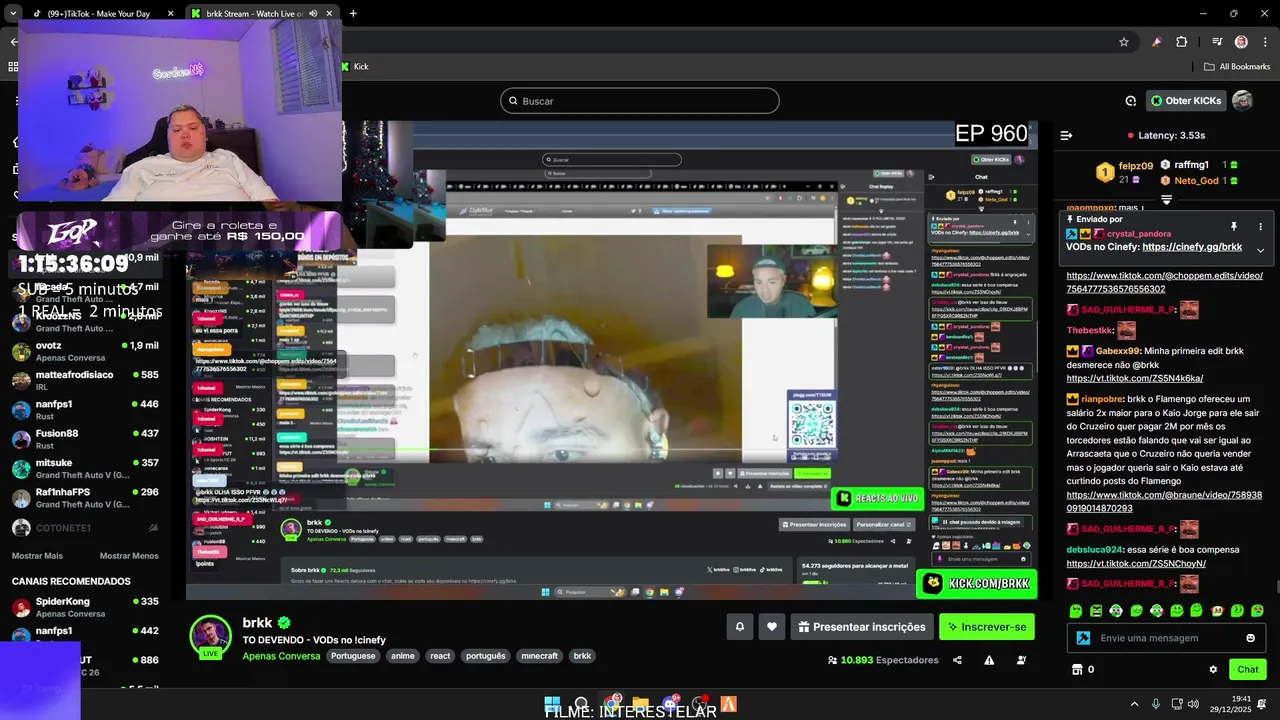
Task: Follow brkk with the heart button
Action: point(772,627)
